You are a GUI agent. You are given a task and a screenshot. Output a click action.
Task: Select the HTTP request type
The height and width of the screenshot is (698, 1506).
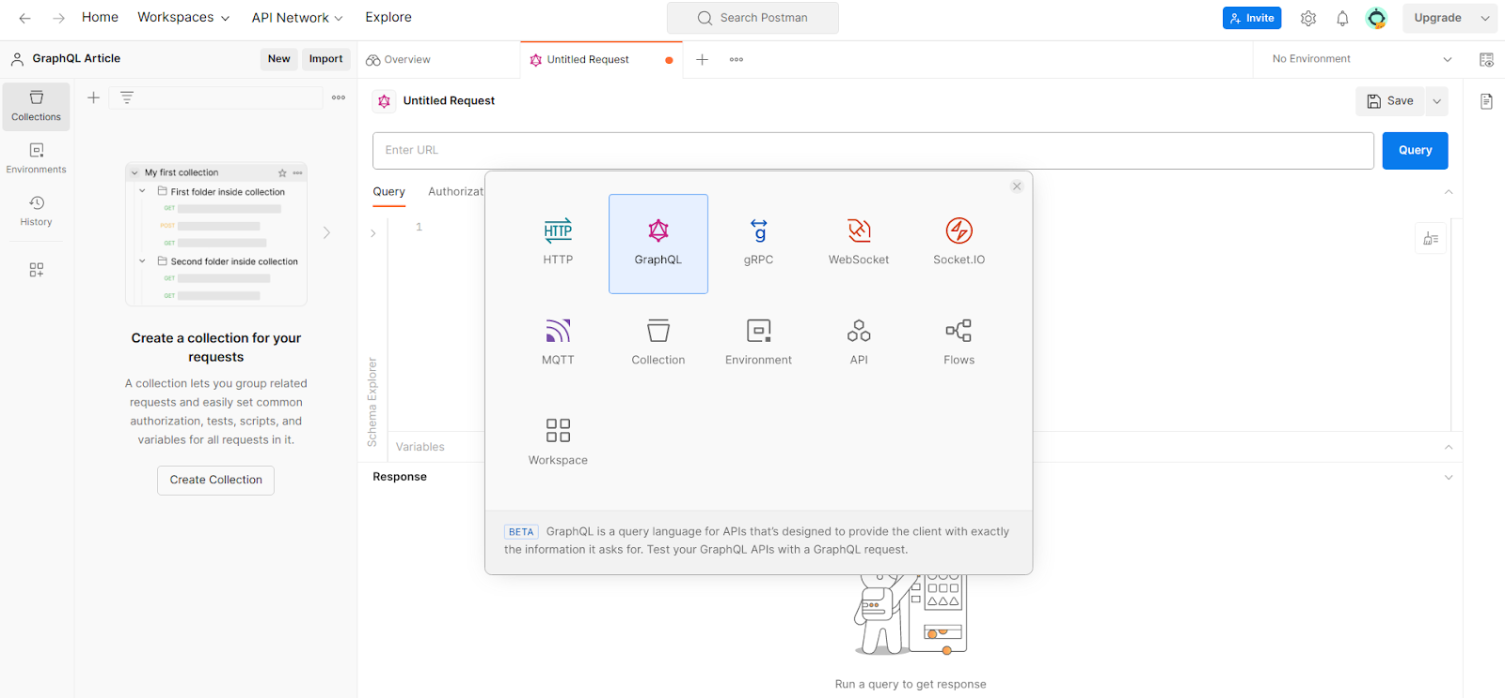[558, 243]
